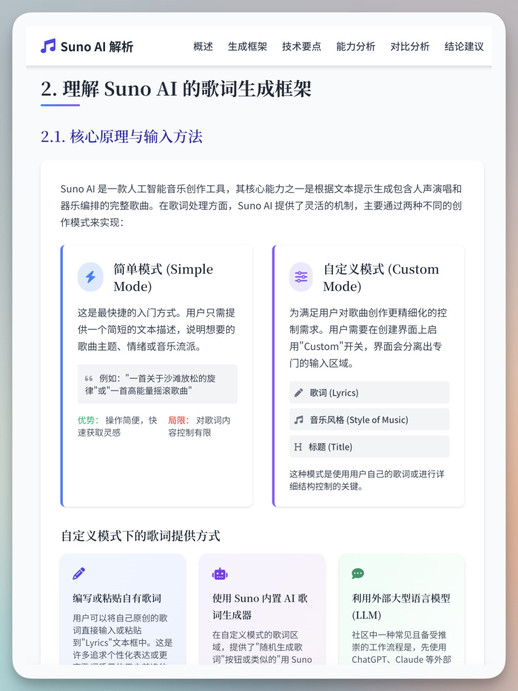Navigate to 结论建议 in the header
This screenshot has width=518, height=691.
464,46
